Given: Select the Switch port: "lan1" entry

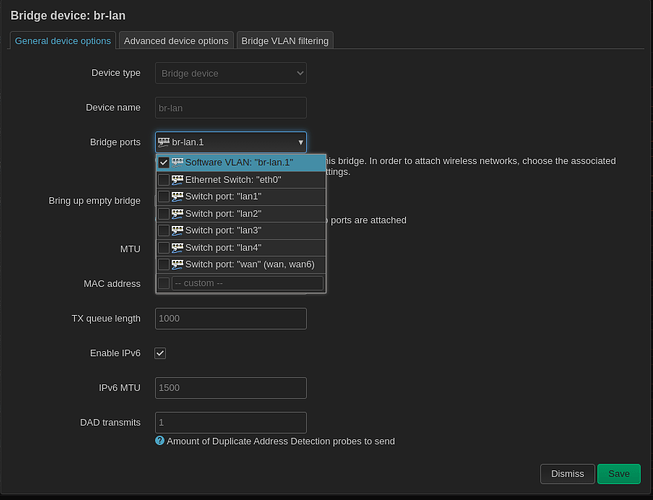Looking at the screenshot, I should (241, 197).
